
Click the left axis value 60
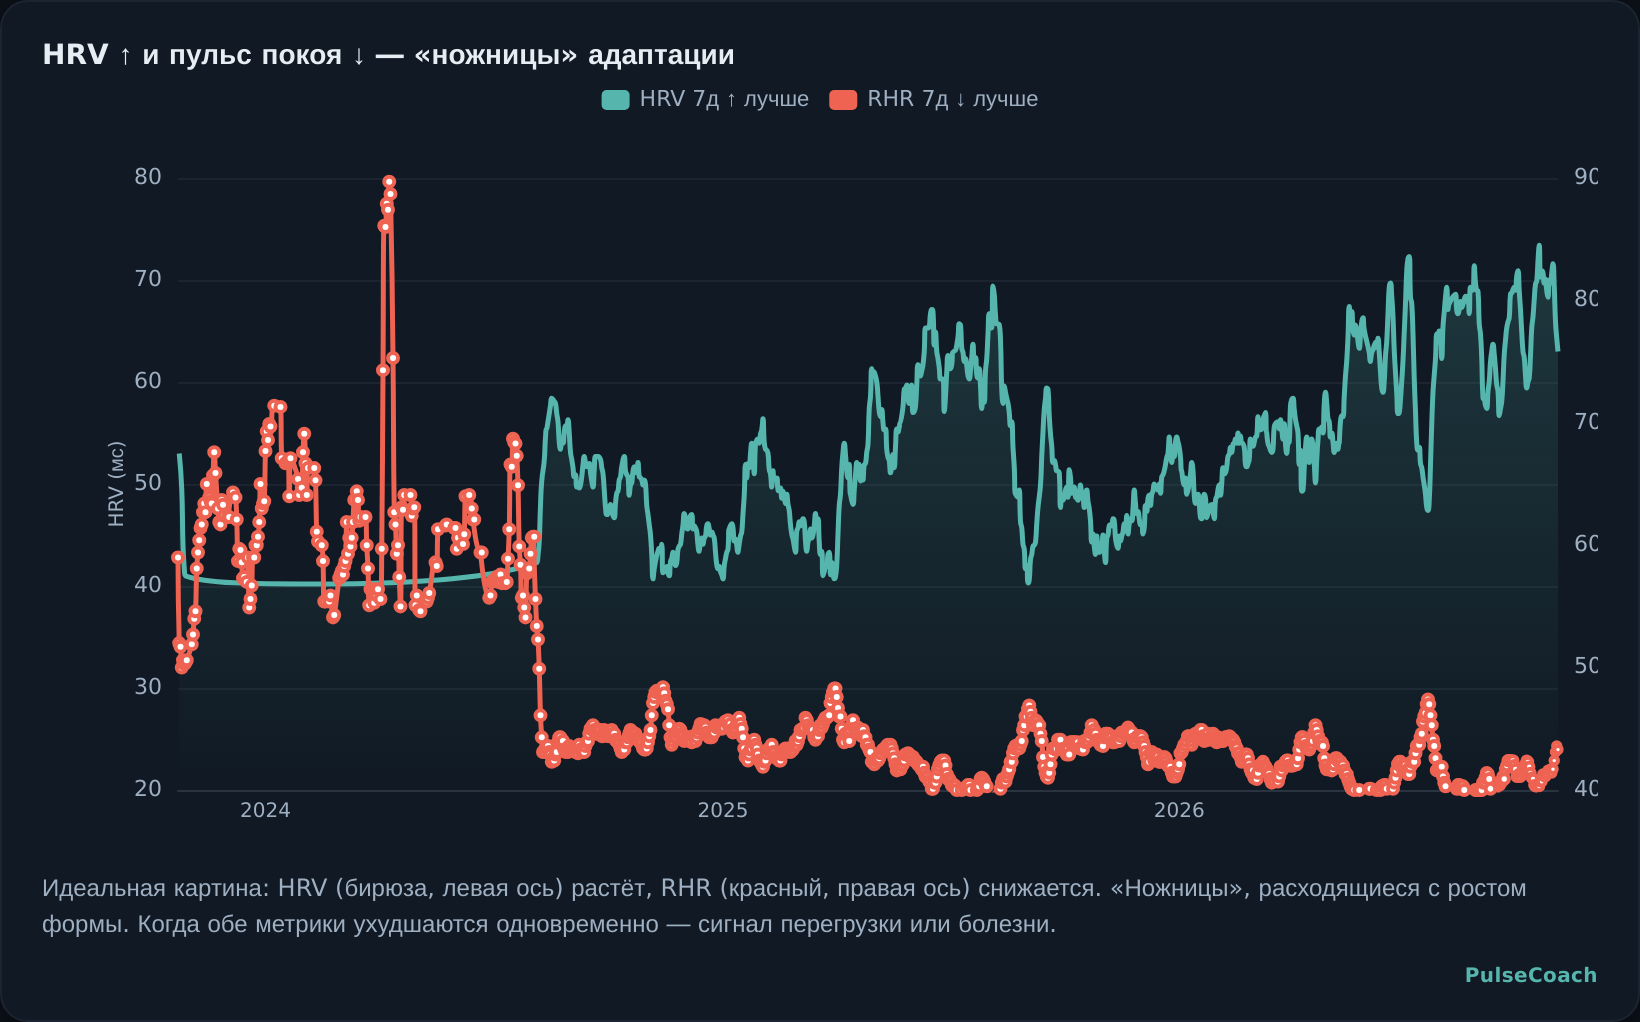148,381
